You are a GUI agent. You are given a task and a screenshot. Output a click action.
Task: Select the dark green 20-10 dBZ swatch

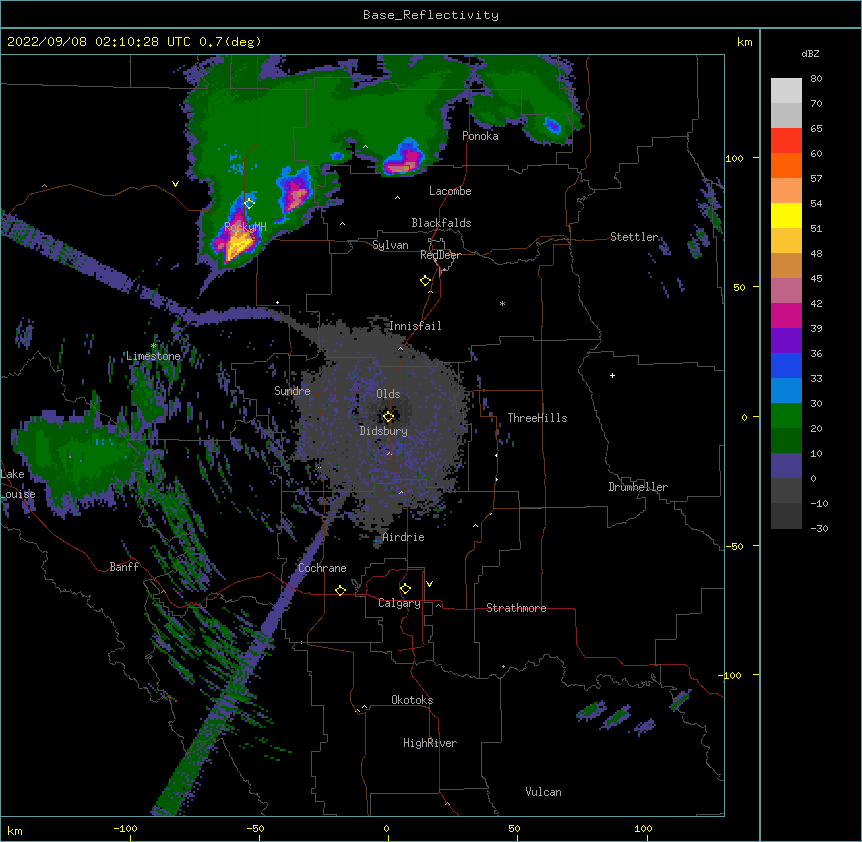786,440
